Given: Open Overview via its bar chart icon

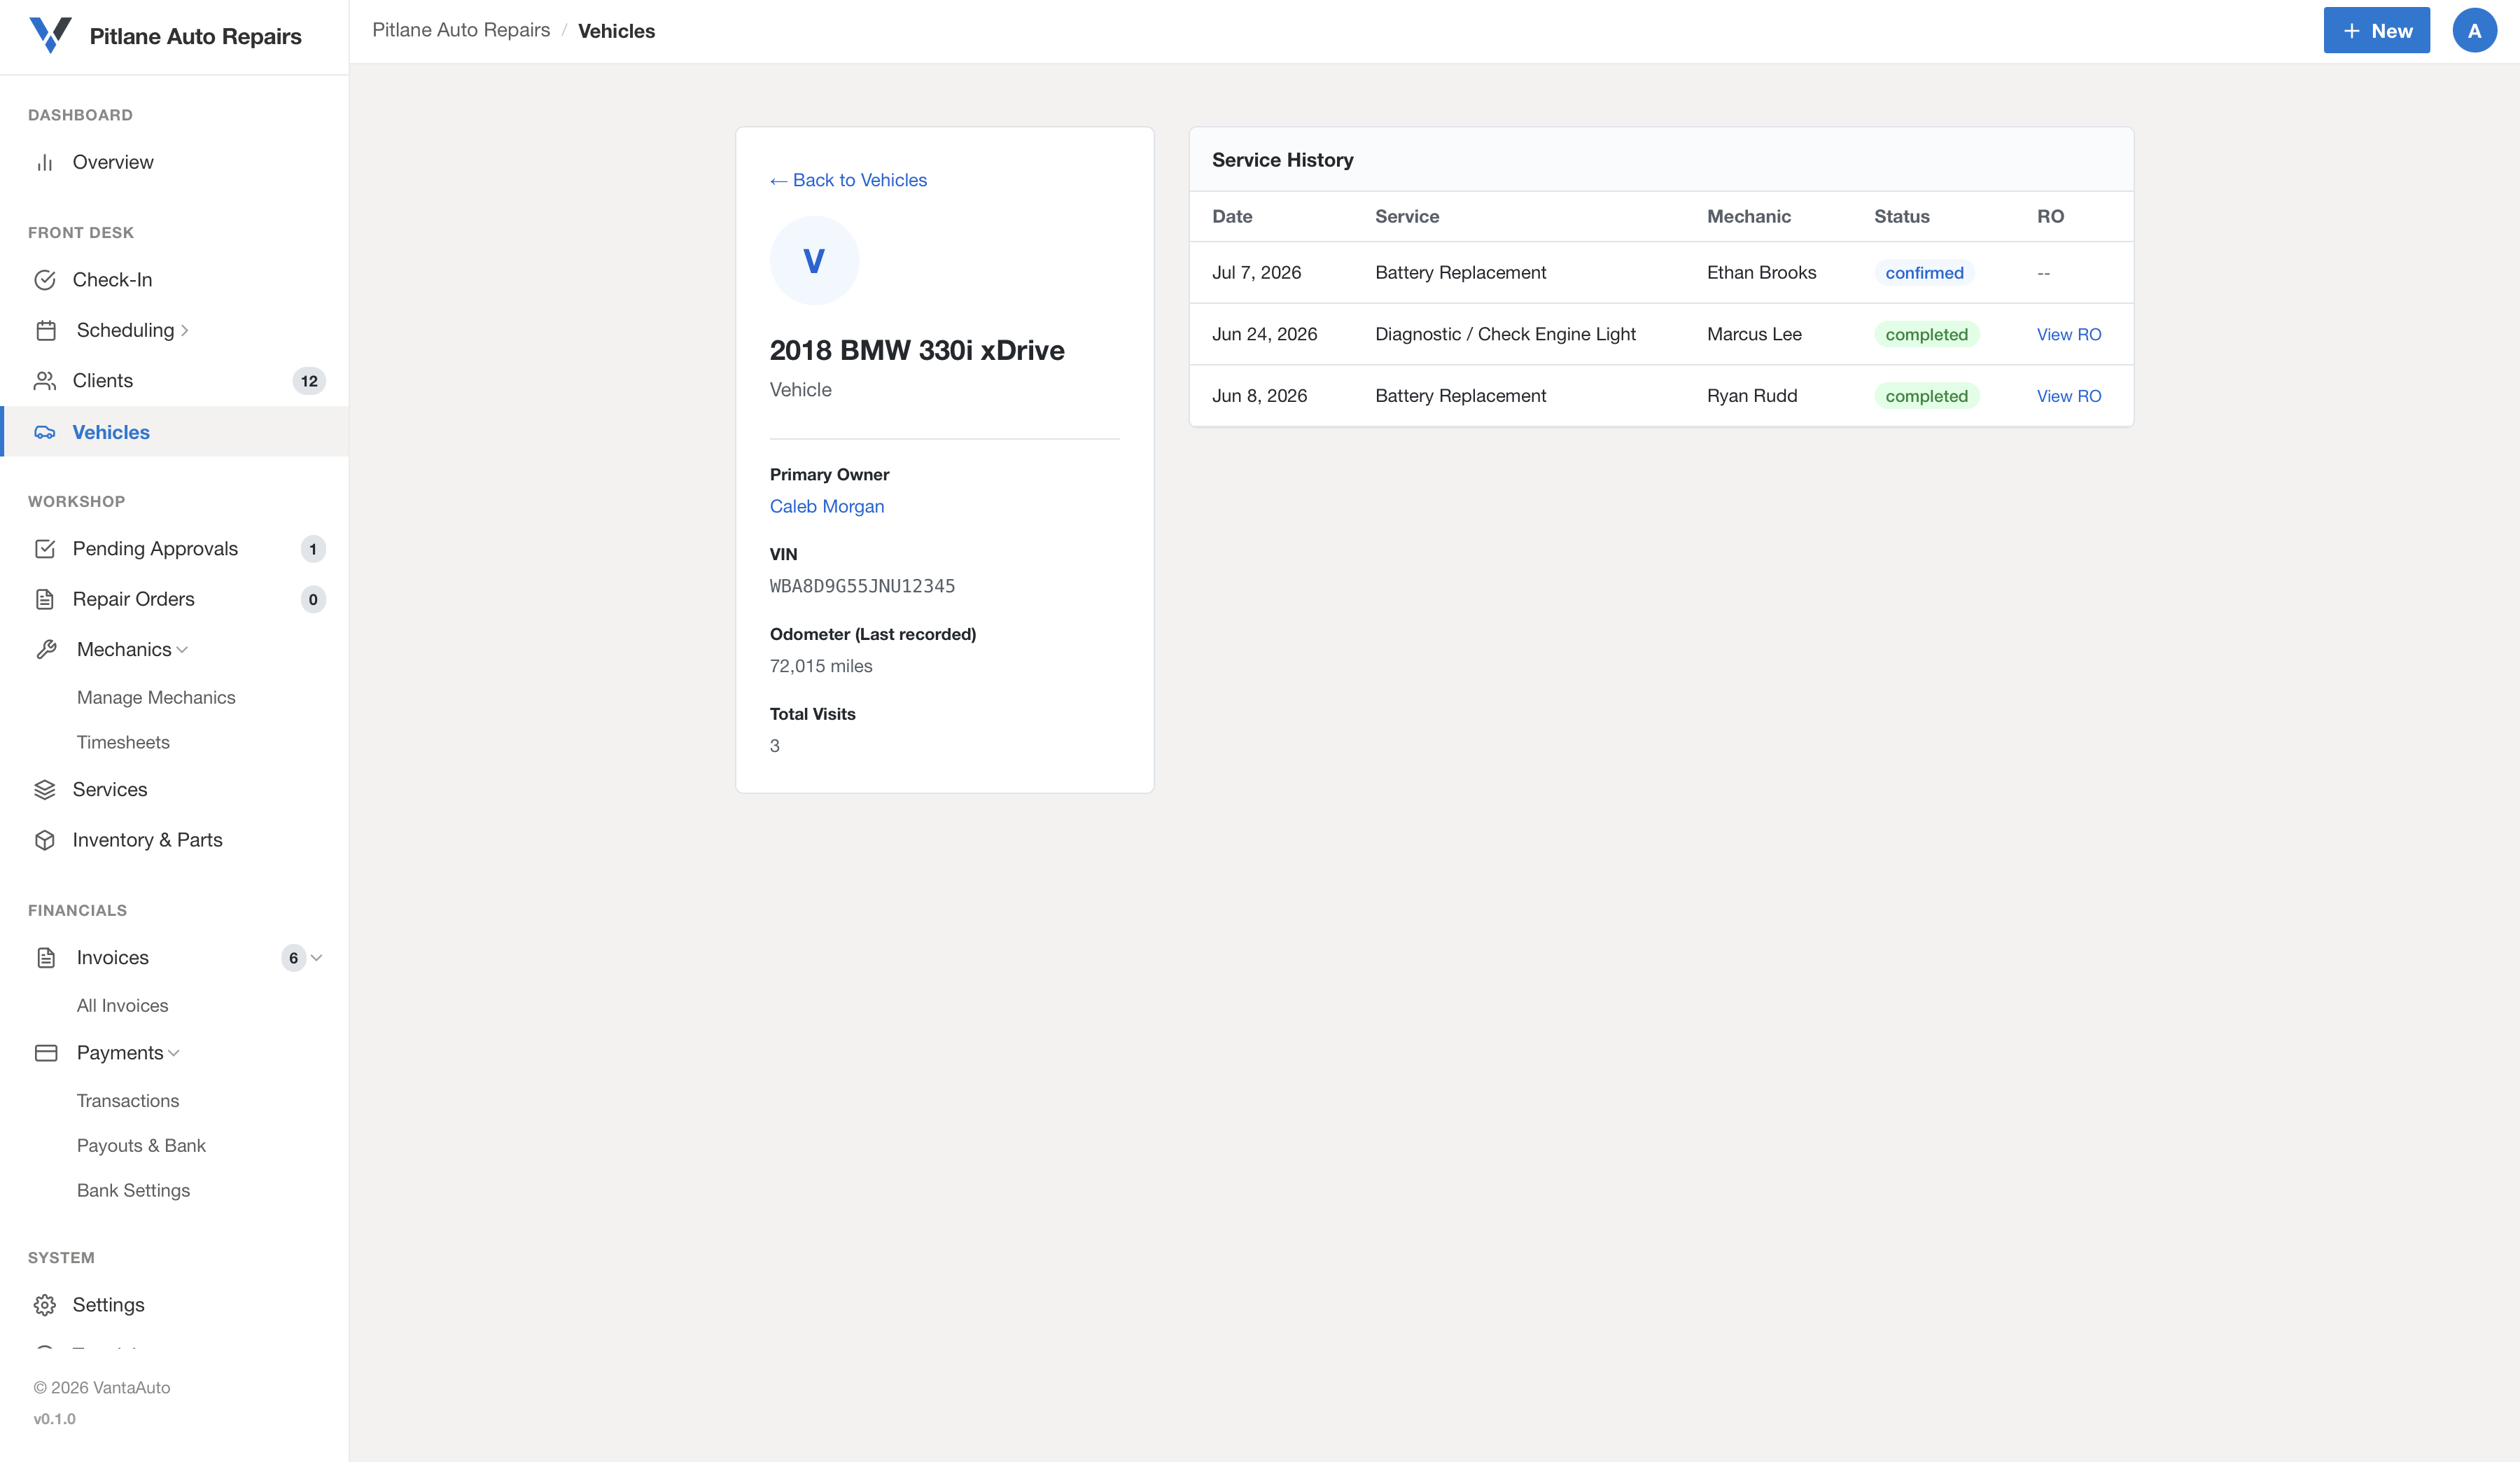Looking at the screenshot, I should [x=45, y=162].
